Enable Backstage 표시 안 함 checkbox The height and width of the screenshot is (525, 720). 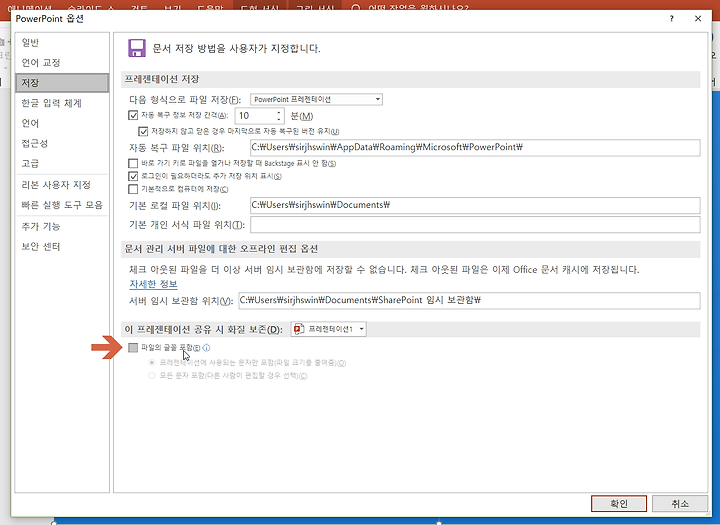click(133, 163)
